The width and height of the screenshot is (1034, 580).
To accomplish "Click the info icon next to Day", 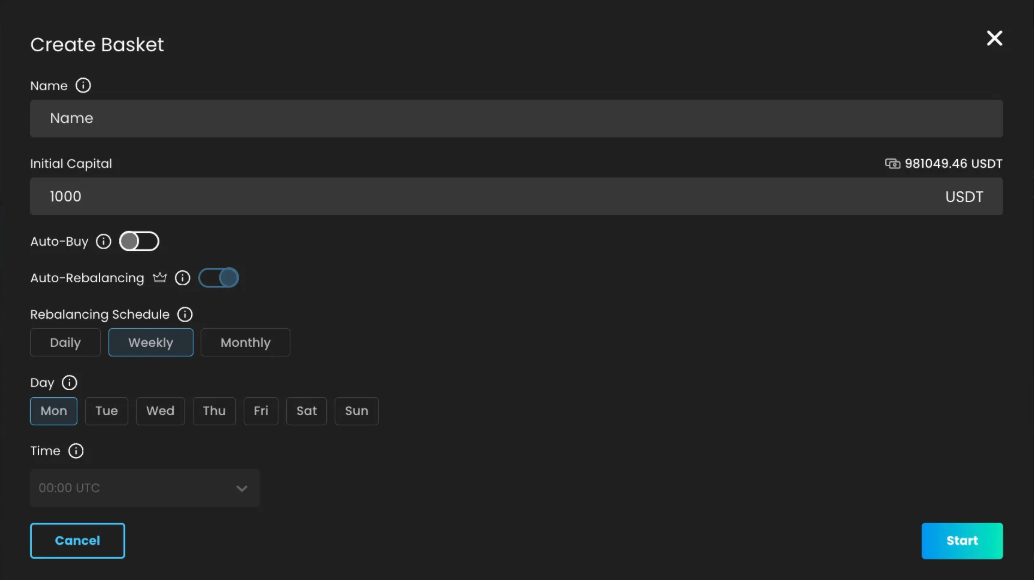I will tap(69, 383).
